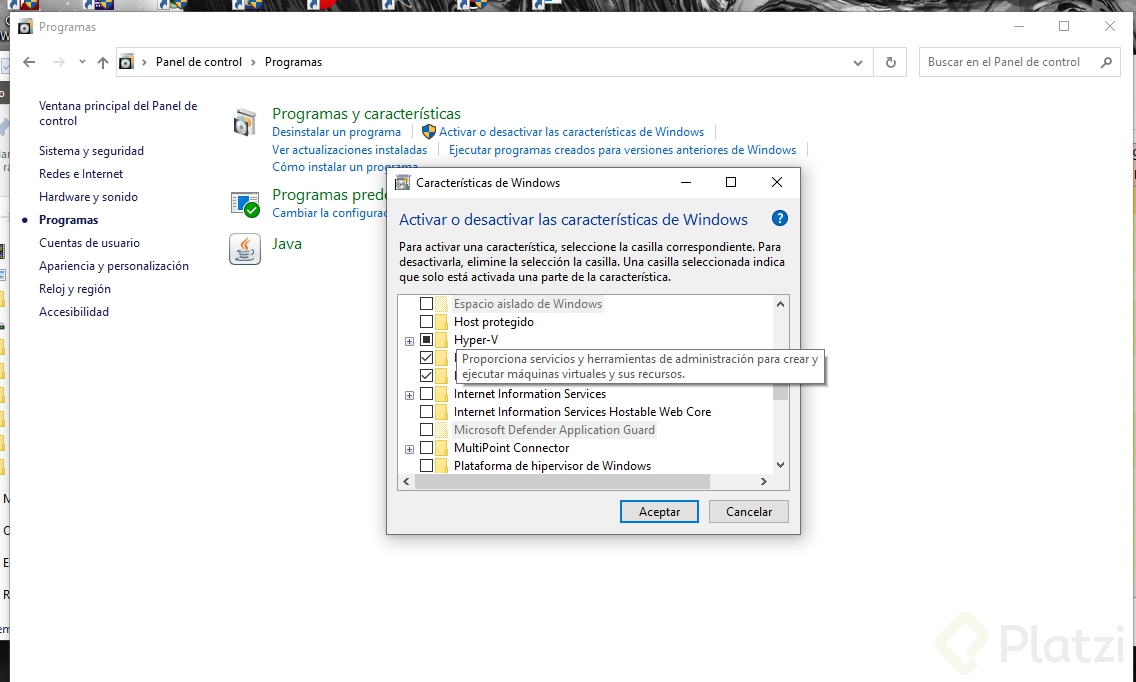Click the features list scroll-up arrow

(x=780, y=304)
